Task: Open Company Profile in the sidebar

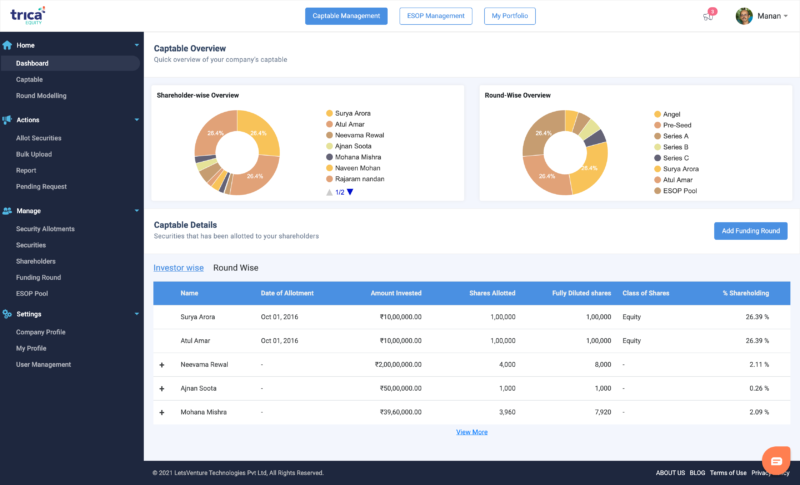Action: pyautogui.click(x=40, y=332)
